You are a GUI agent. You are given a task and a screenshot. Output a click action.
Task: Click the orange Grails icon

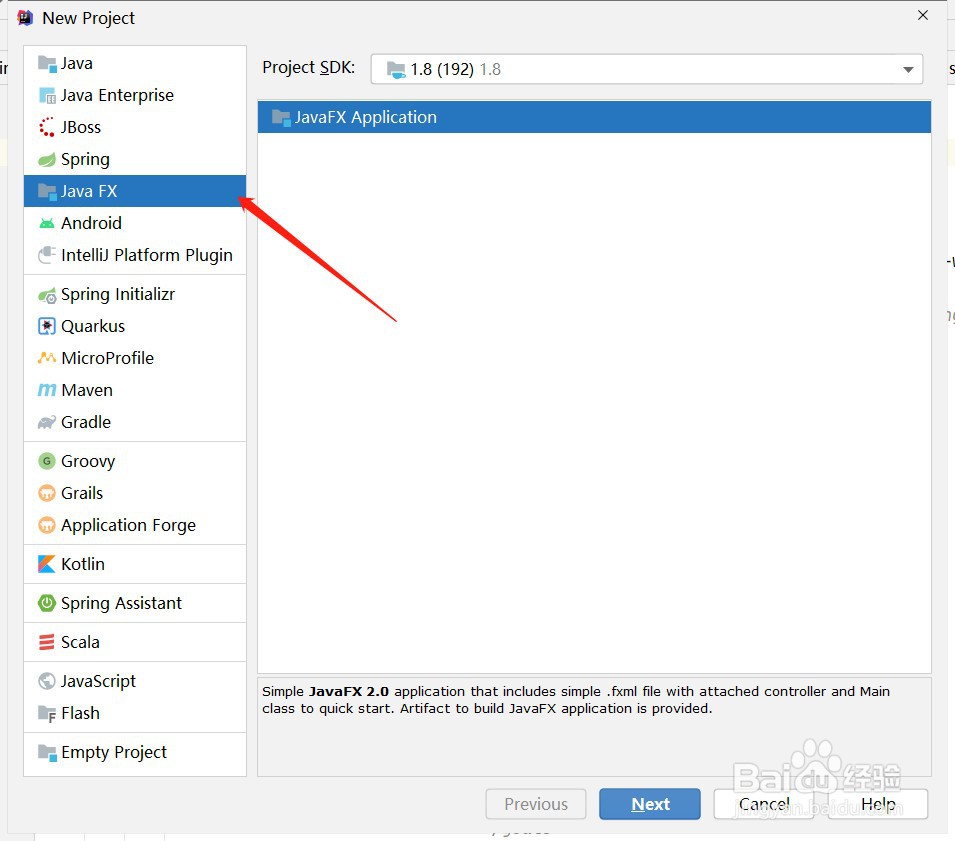pos(47,493)
